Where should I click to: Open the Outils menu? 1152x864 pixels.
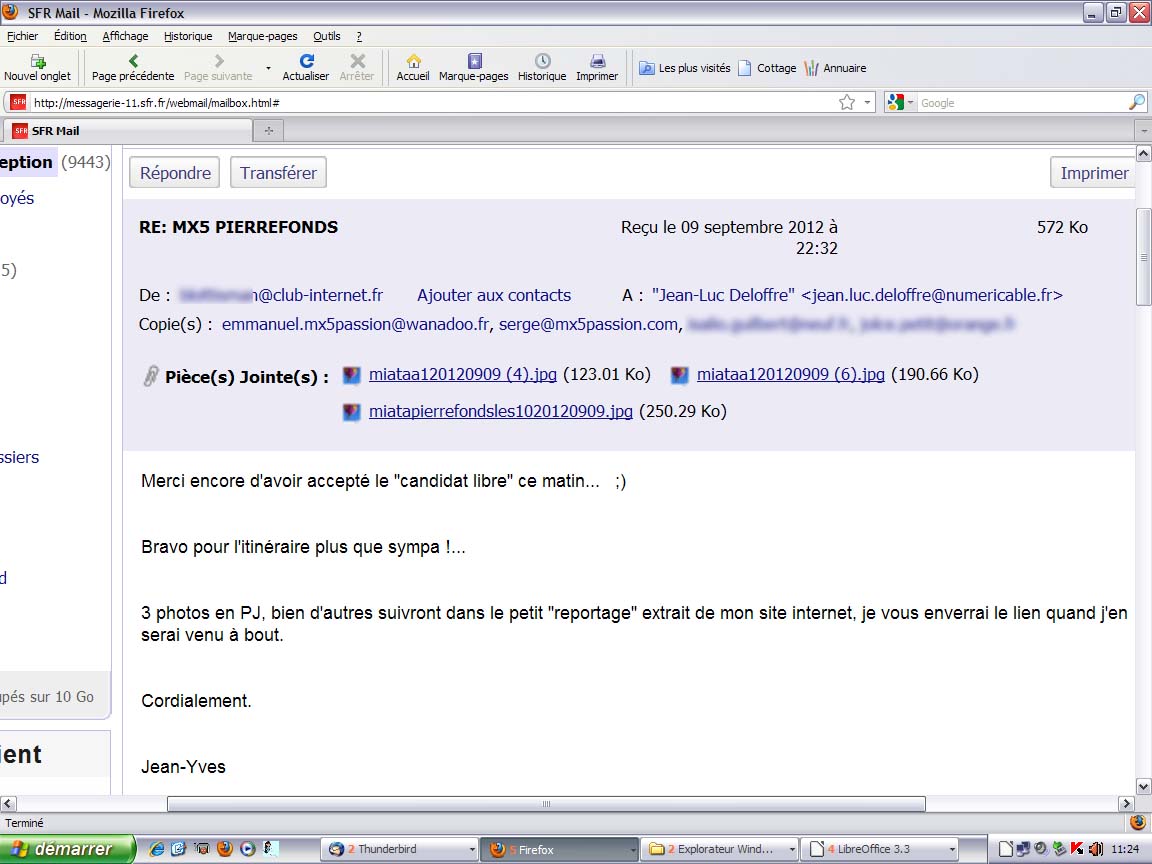pyautogui.click(x=326, y=36)
